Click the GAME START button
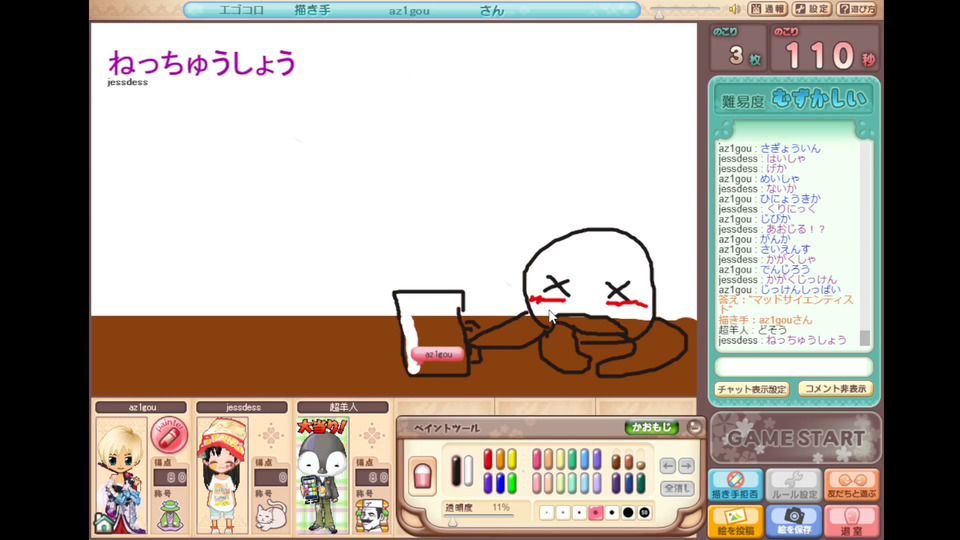The width and height of the screenshot is (960, 540). point(795,438)
